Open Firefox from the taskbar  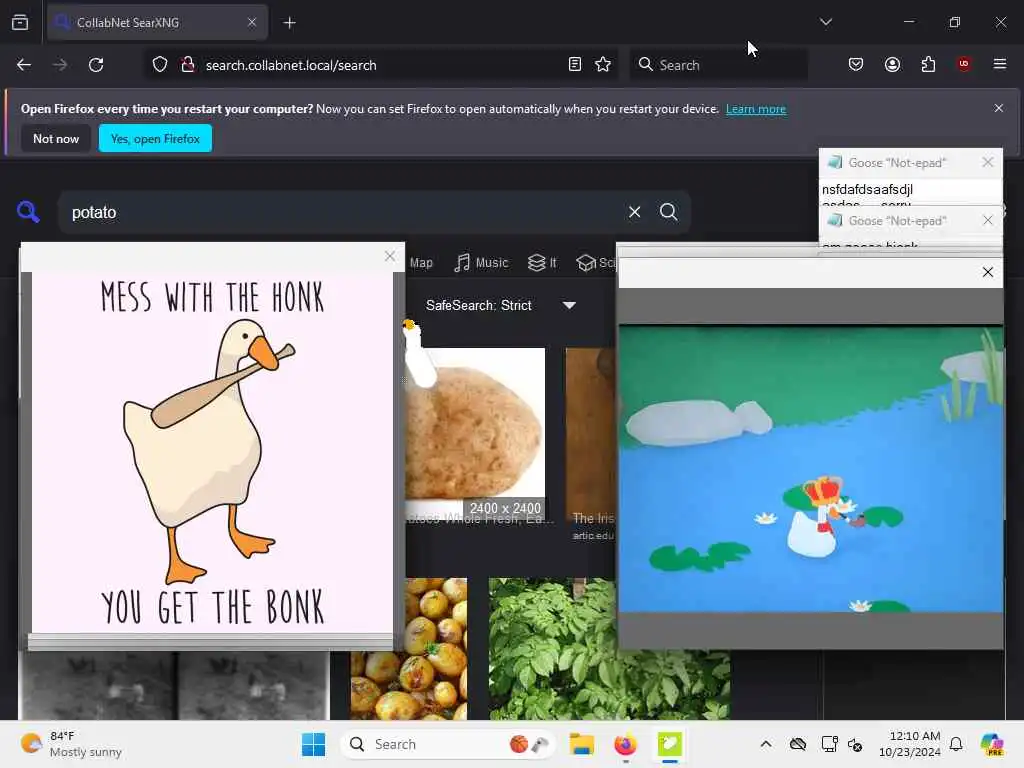(x=625, y=744)
